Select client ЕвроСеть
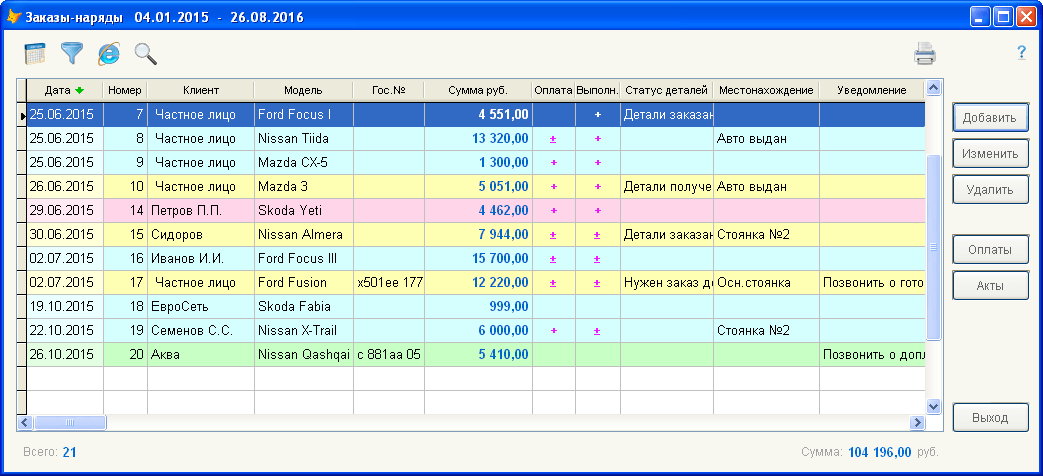The height and width of the screenshot is (476, 1043). tap(201, 306)
